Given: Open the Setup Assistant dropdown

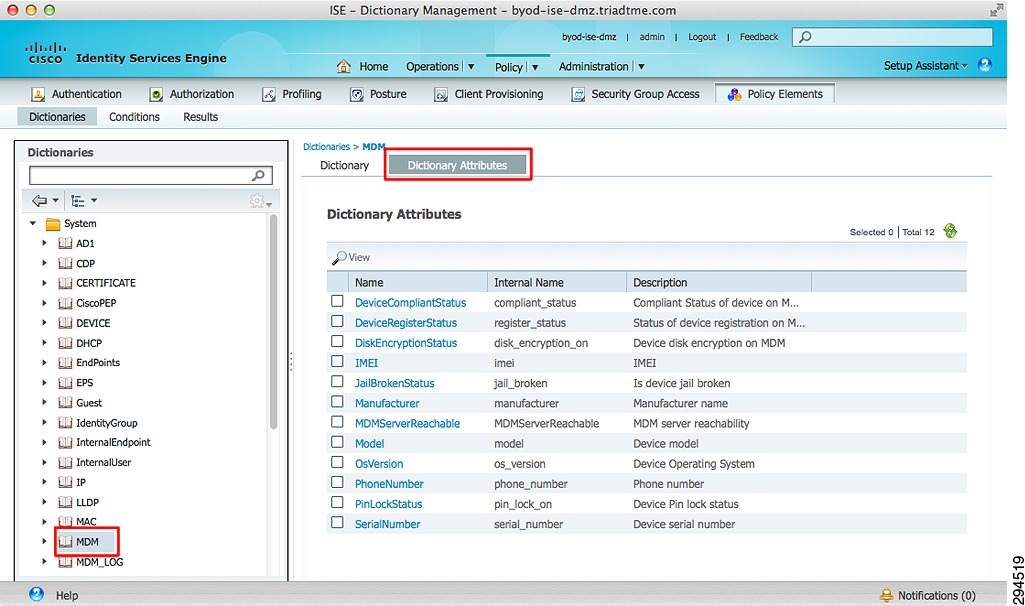Looking at the screenshot, I should [925, 65].
